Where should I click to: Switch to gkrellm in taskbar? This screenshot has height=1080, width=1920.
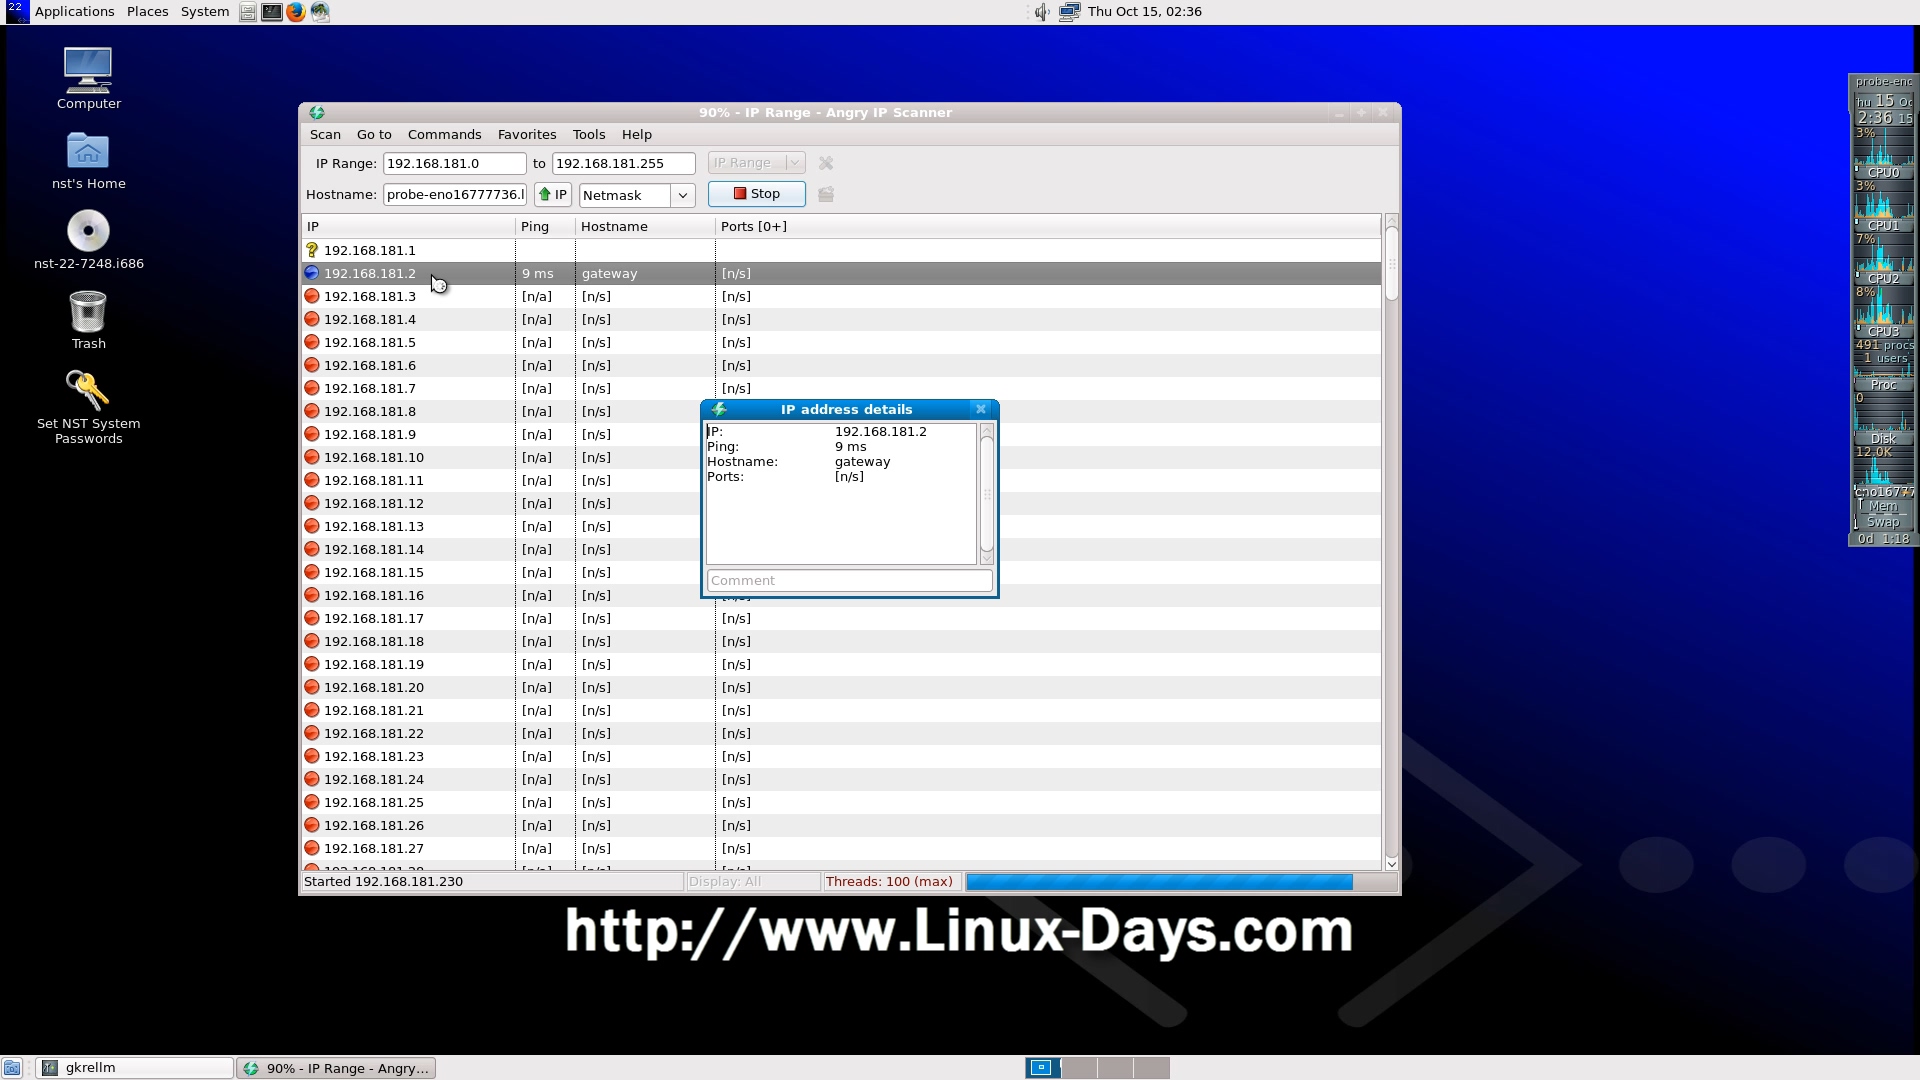[x=134, y=1068]
